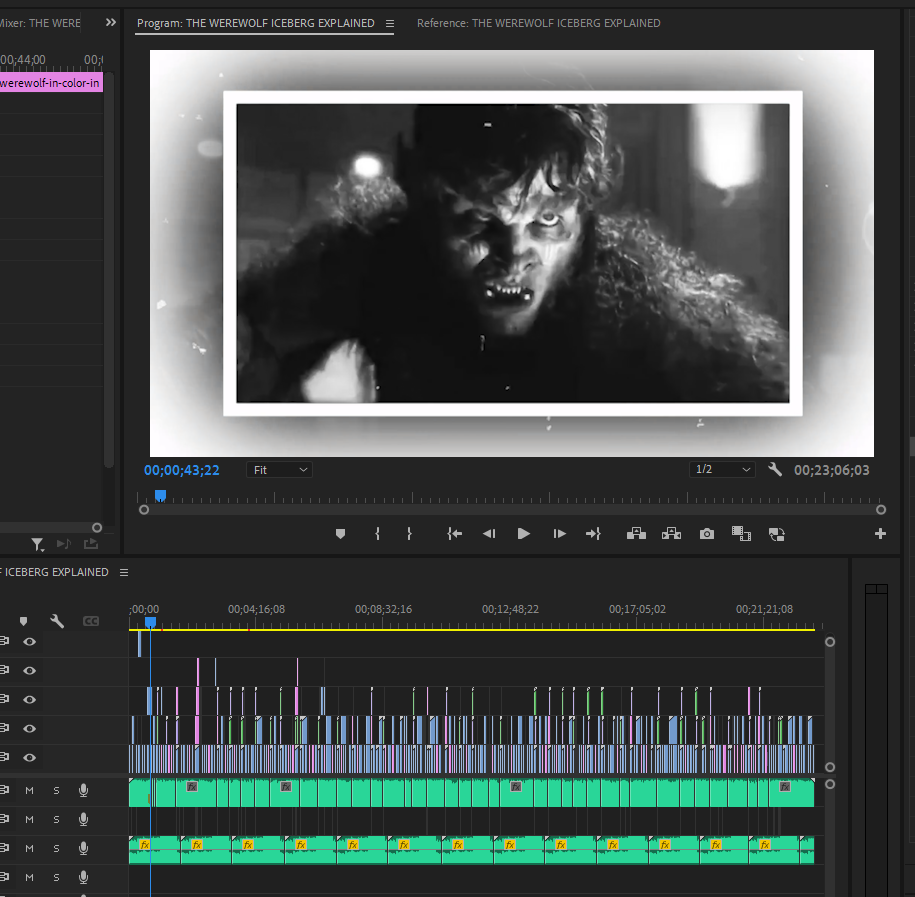Viewport: 915px width, 897px height.
Task: Click the Lift button
Action: [x=636, y=534]
